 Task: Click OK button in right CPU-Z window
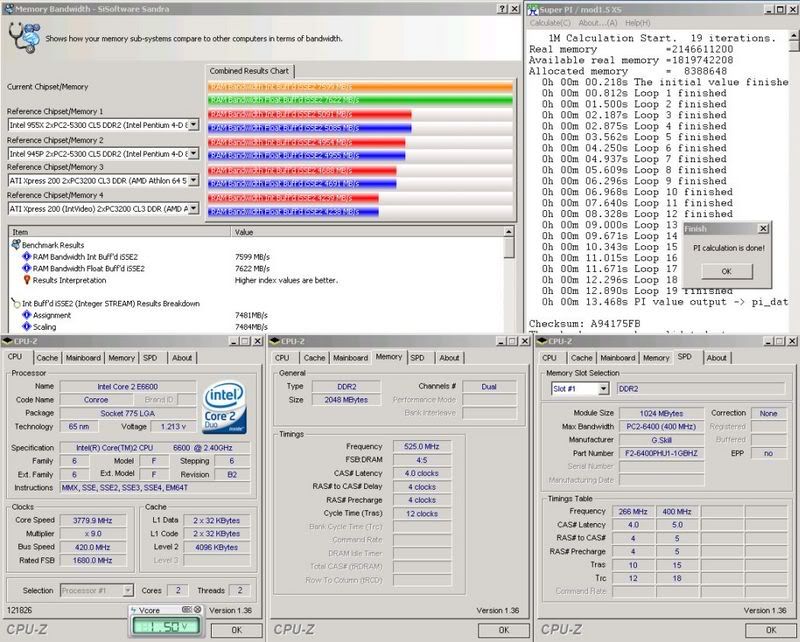tap(771, 630)
